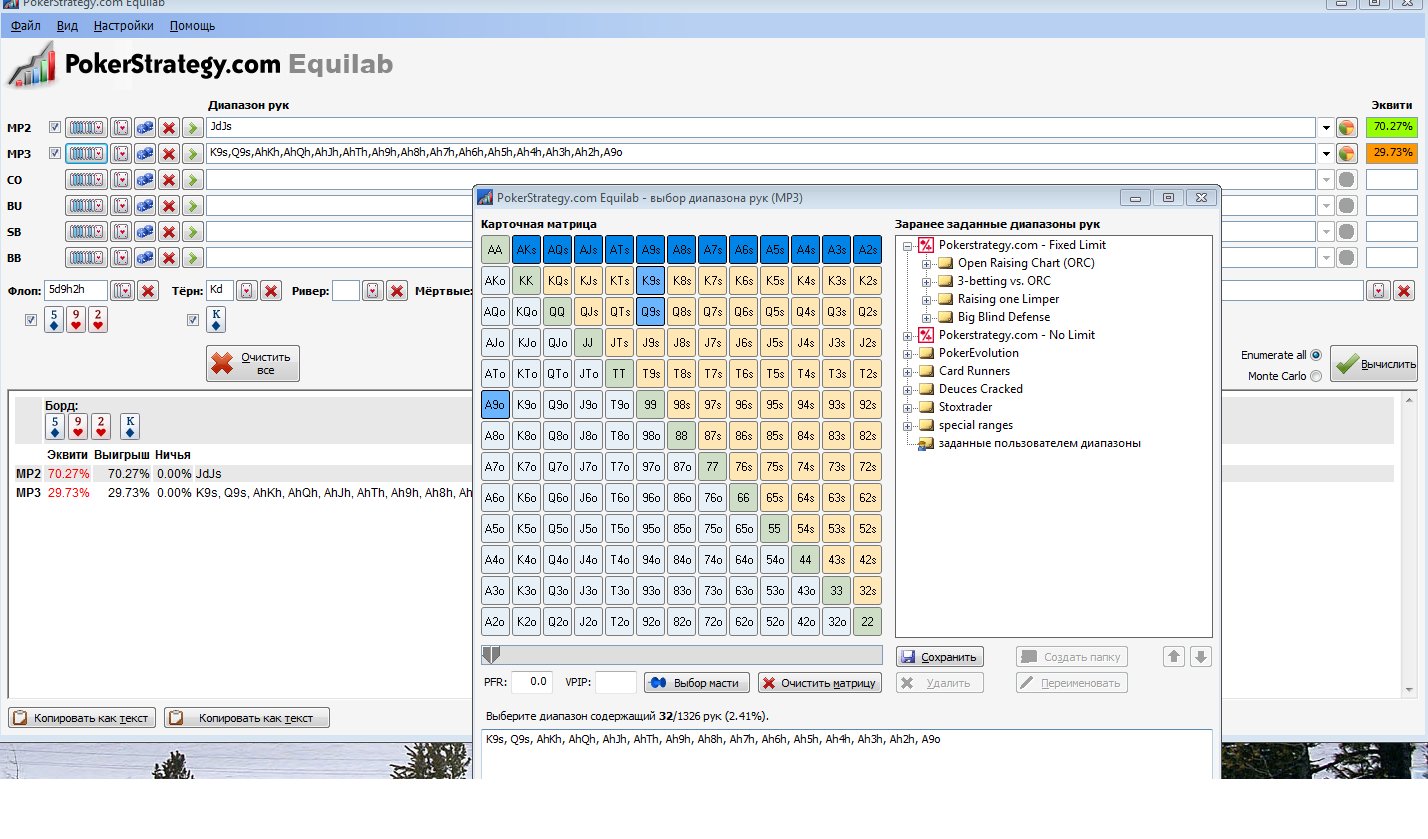The height and width of the screenshot is (839, 1428).
Task: Click random dice icon in MP2 row
Action: (x=145, y=128)
